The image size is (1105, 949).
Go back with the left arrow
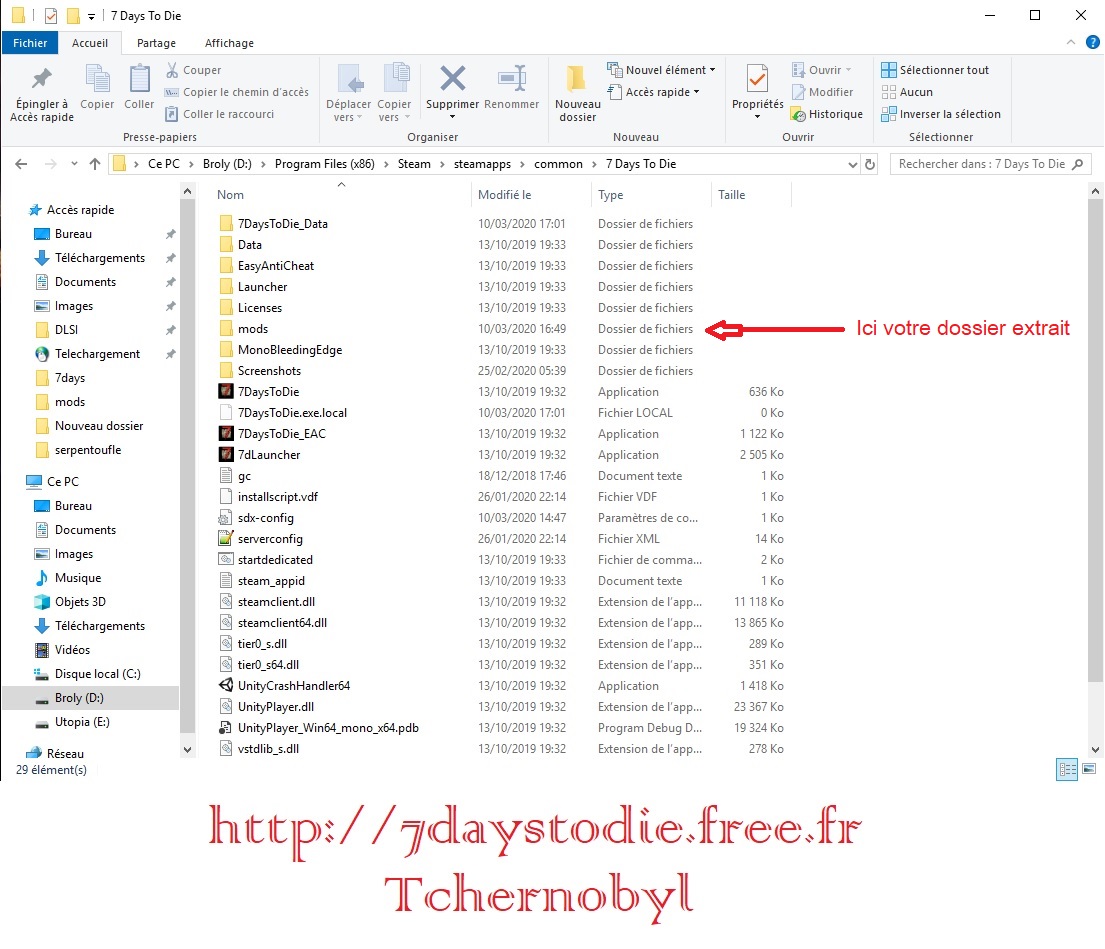point(21,164)
